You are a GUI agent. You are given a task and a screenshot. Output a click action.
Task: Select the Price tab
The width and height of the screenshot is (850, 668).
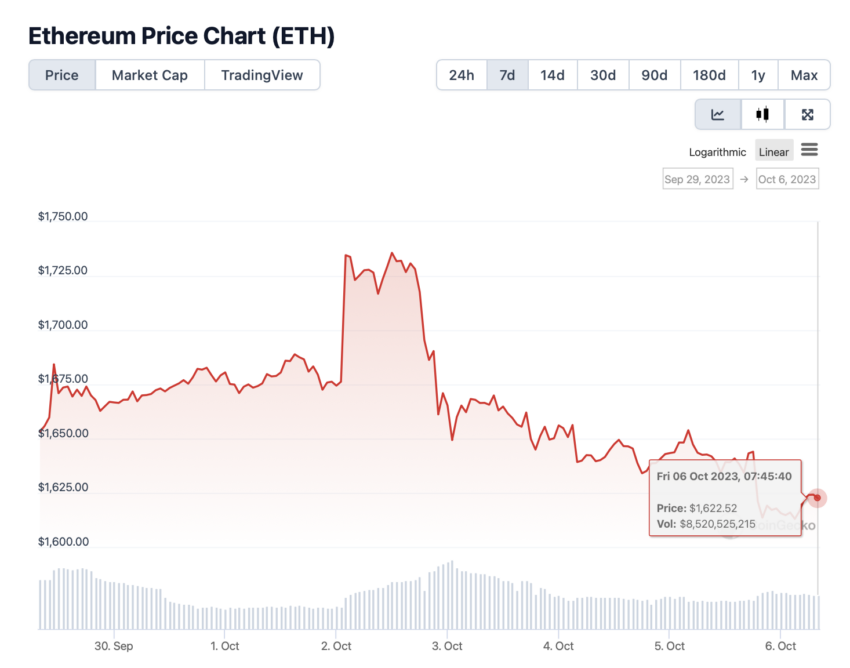[62, 75]
